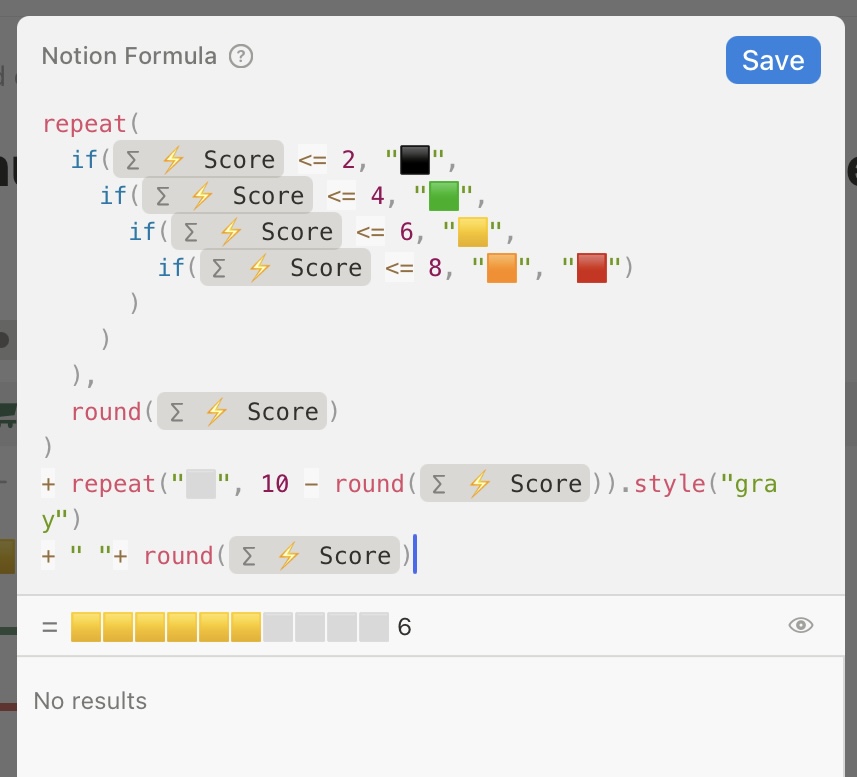Click the yellow square emoji in the third condition
The width and height of the screenshot is (857, 777).
(x=472, y=230)
